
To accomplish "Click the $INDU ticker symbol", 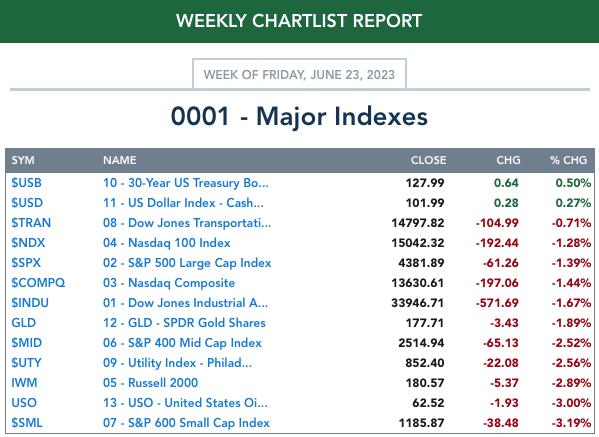I will click(x=30, y=303).
